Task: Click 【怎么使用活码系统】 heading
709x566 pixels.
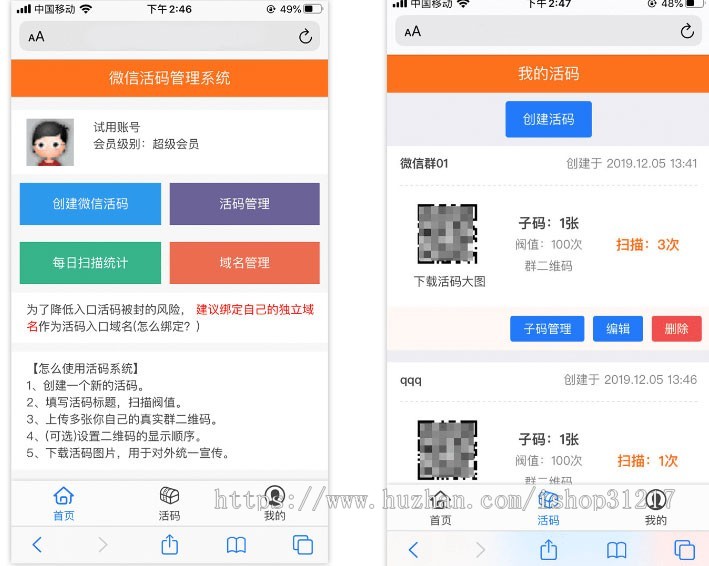Action: [x=85, y=368]
